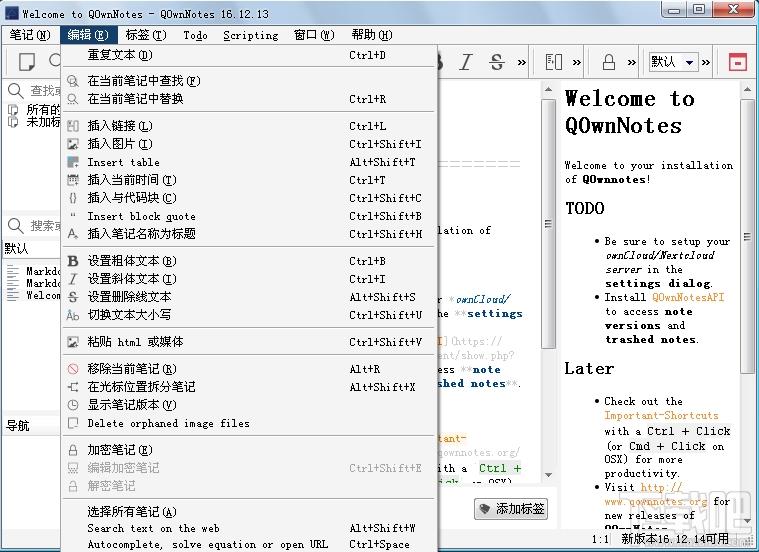Choose Search text on the web entry
The image size is (759, 552).
(x=249, y=528)
